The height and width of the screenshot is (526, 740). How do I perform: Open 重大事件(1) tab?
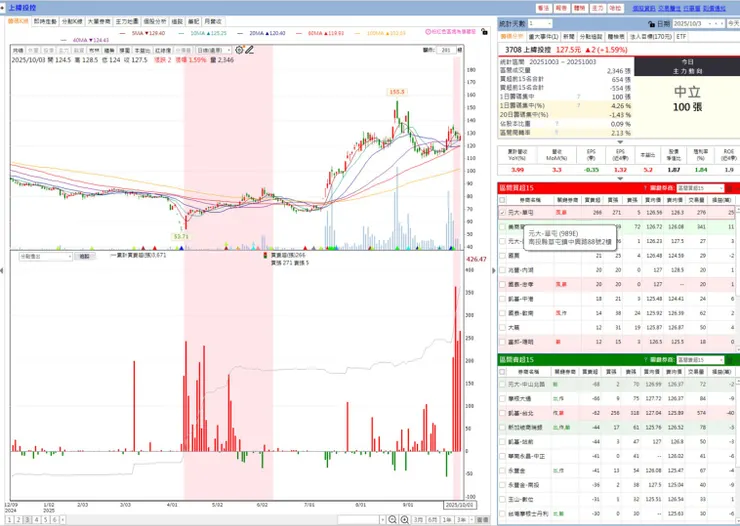coord(543,36)
